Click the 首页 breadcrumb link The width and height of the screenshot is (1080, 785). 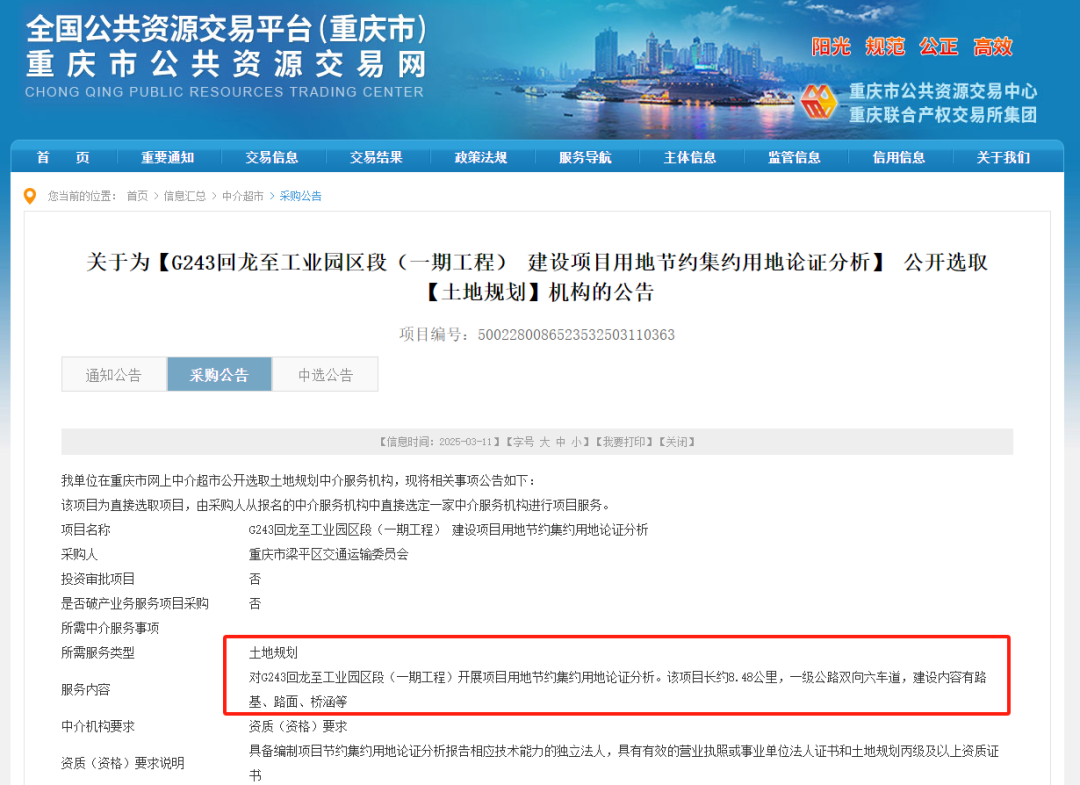tap(137, 196)
